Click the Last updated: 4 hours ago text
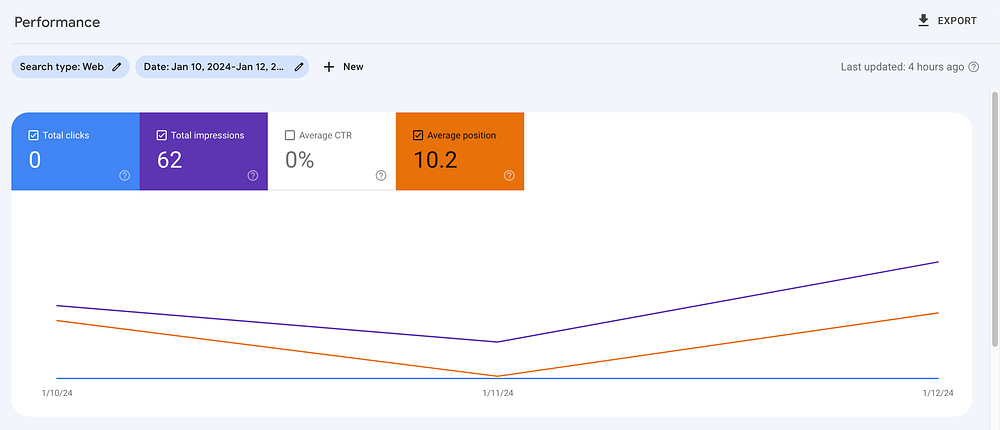 [x=902, y=67]
